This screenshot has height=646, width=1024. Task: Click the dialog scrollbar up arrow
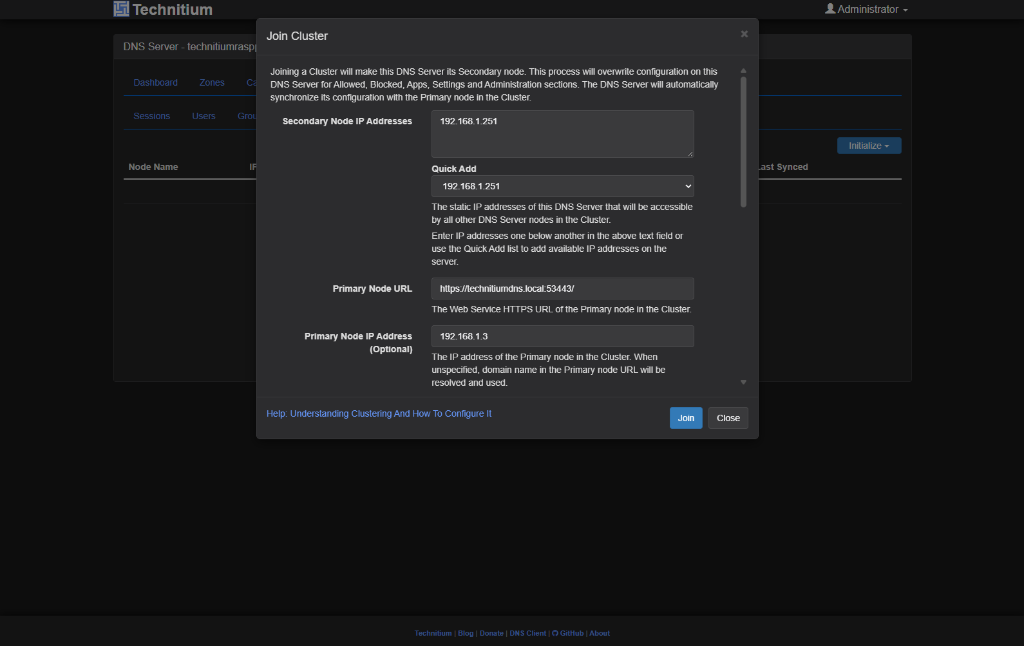click(x=743, y=71)
